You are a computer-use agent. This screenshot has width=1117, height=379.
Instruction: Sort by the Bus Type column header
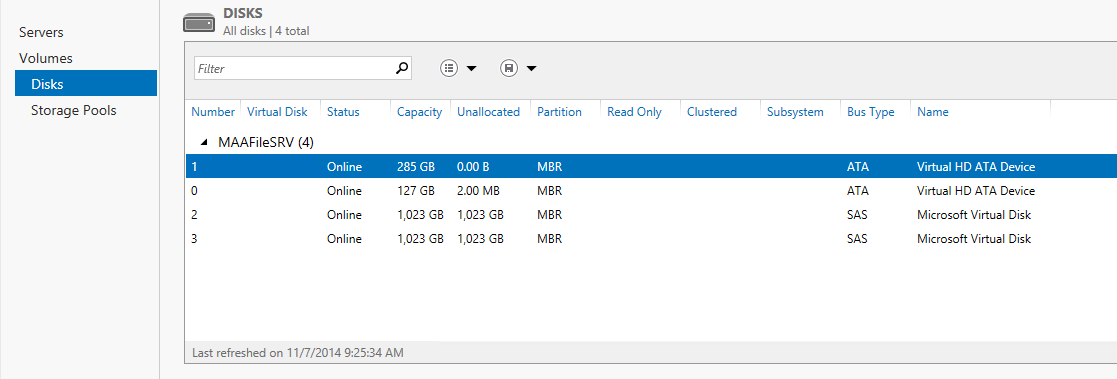[871, 112]
